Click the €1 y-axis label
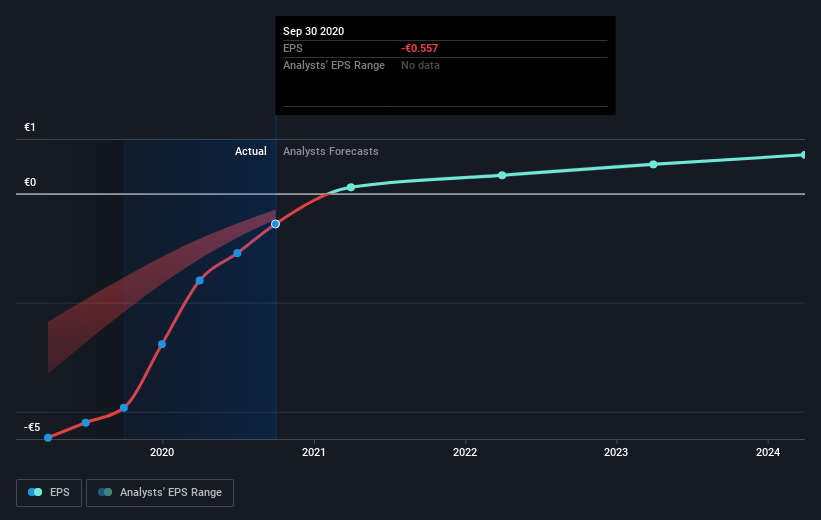Viewport: 821px width, 520px height. pyautogui.click(x=30, y=127)
